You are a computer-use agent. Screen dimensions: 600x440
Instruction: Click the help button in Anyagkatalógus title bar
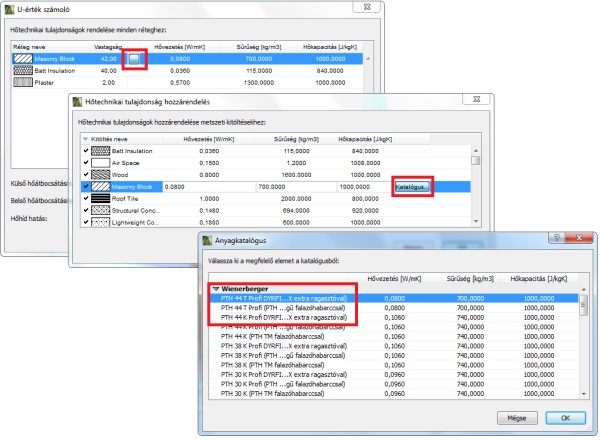point(557,238)
